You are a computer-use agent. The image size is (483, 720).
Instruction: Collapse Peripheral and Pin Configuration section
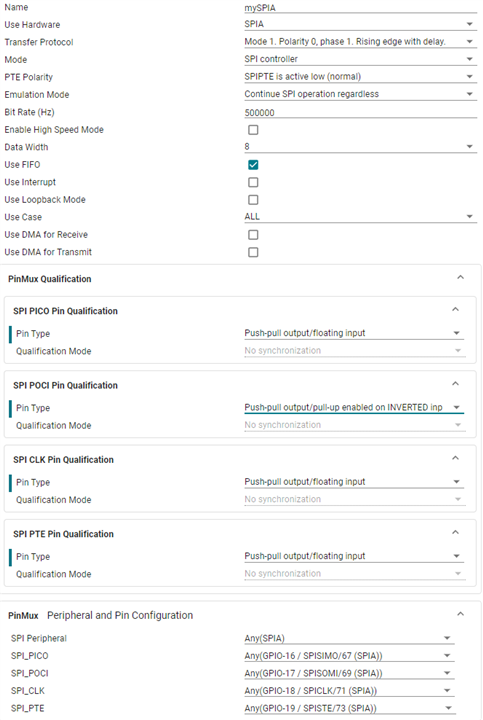461,614
